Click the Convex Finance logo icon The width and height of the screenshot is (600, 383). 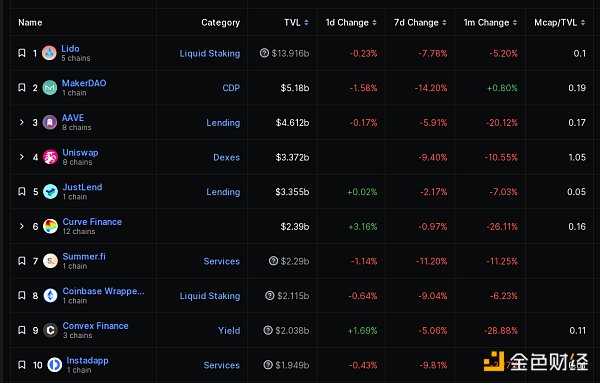point(50,330)
